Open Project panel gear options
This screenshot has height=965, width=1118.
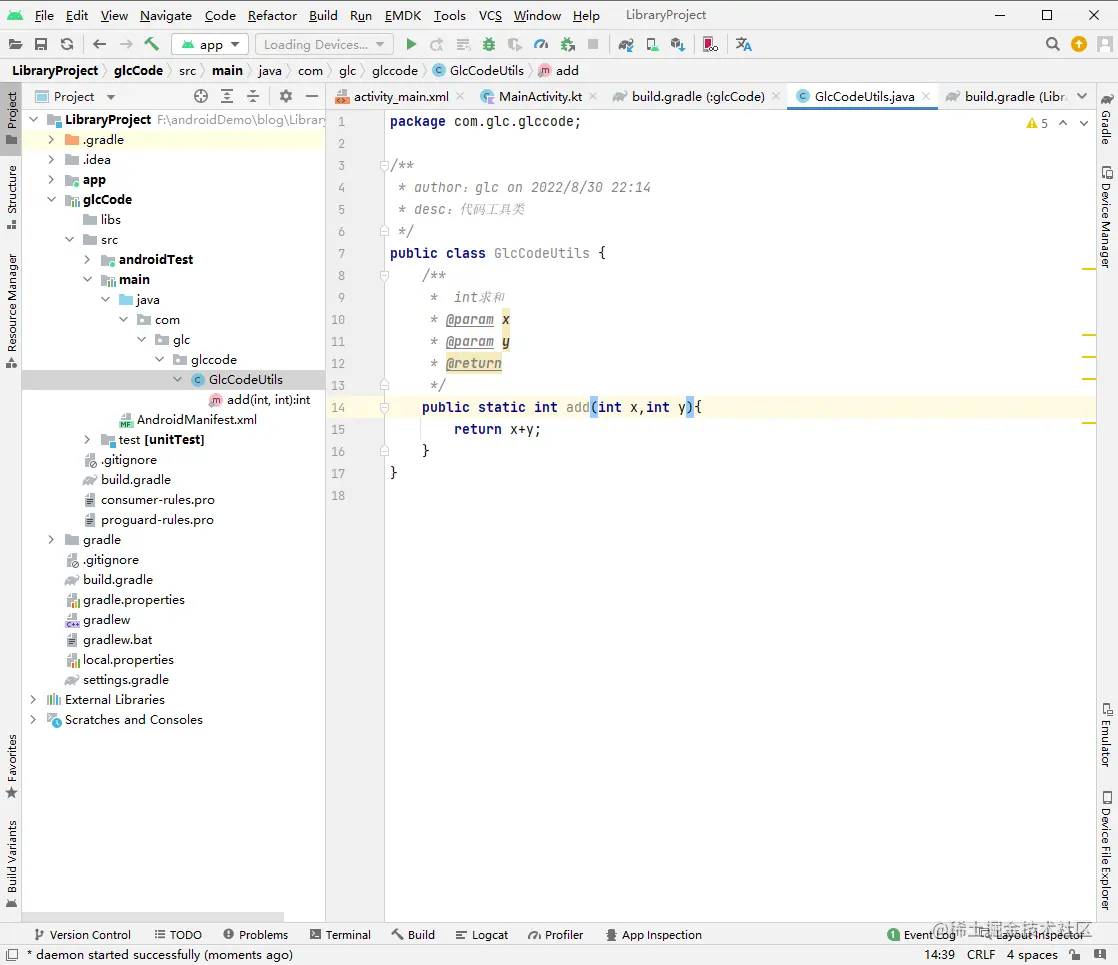click(x=286, y=96)
